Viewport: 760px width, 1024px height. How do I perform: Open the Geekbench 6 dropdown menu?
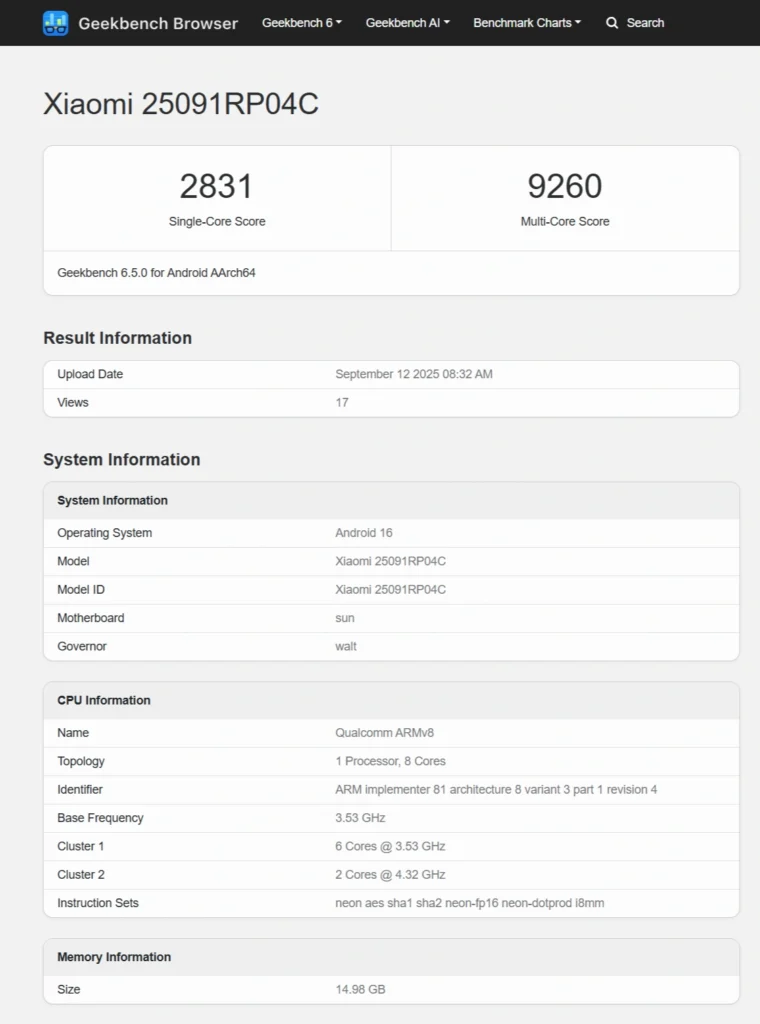point(302,23)
